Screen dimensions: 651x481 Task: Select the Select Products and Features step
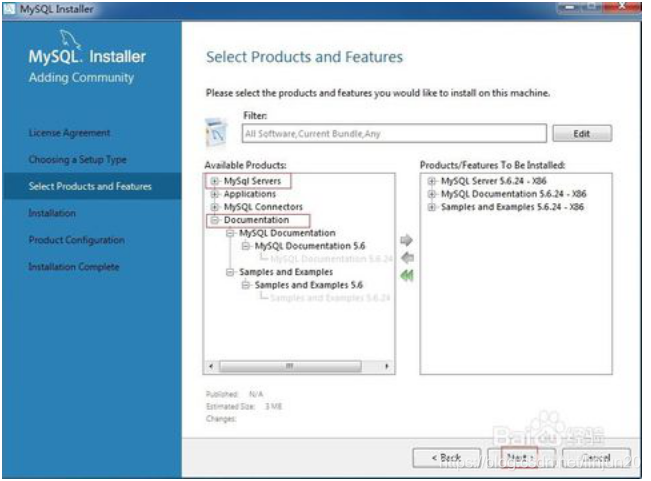click(x=92, y=186)
